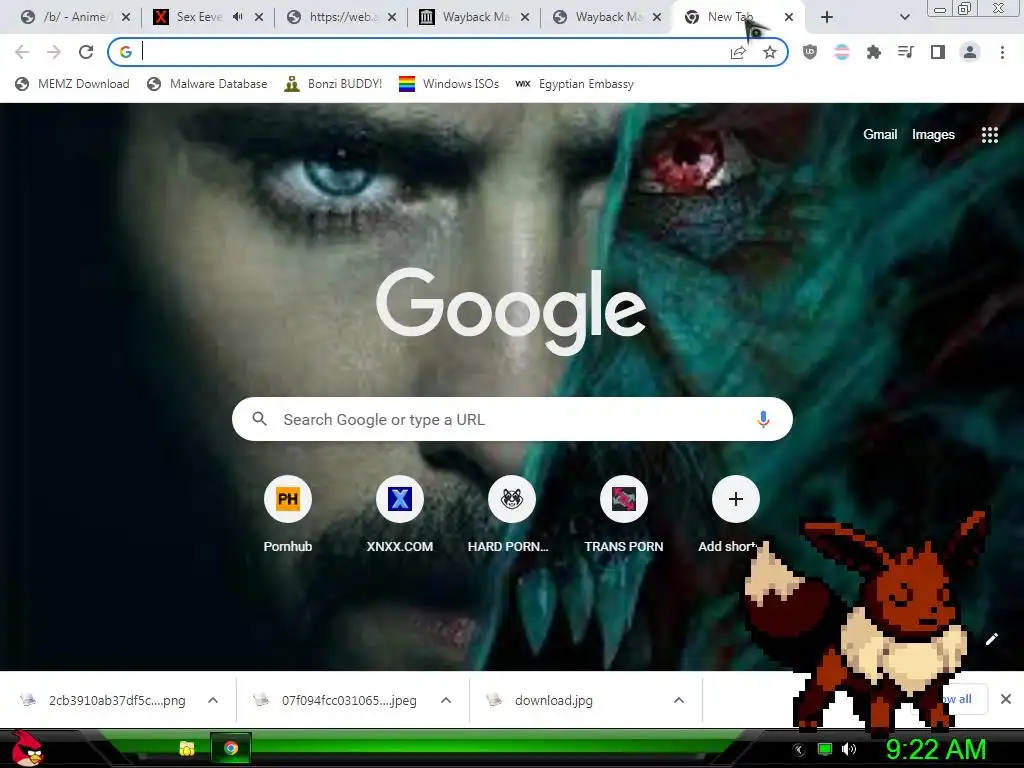
Task: Open the green monitor tray icon
Action: (x=825, y=749)
